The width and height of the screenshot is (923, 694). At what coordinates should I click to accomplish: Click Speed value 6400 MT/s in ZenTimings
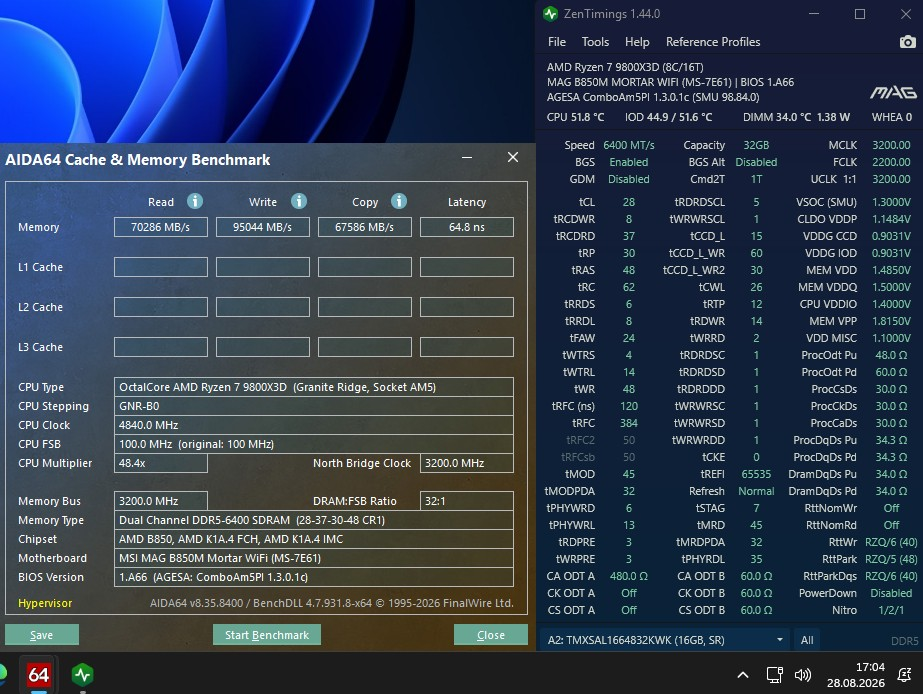click(x=629, y=145)
